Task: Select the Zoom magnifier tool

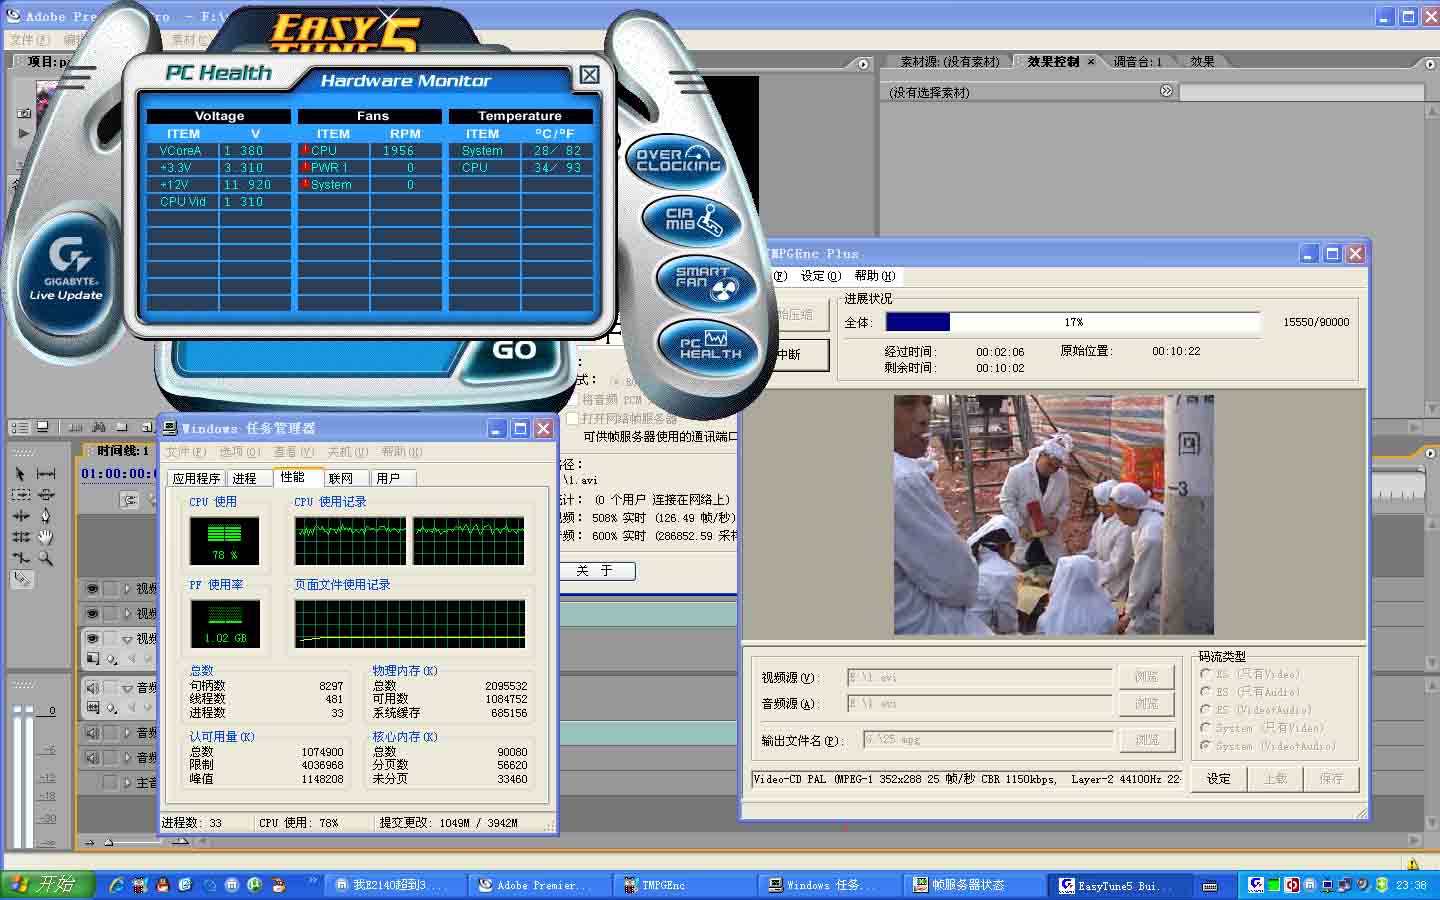Action: pyautogui.click(x=46, y=558)
